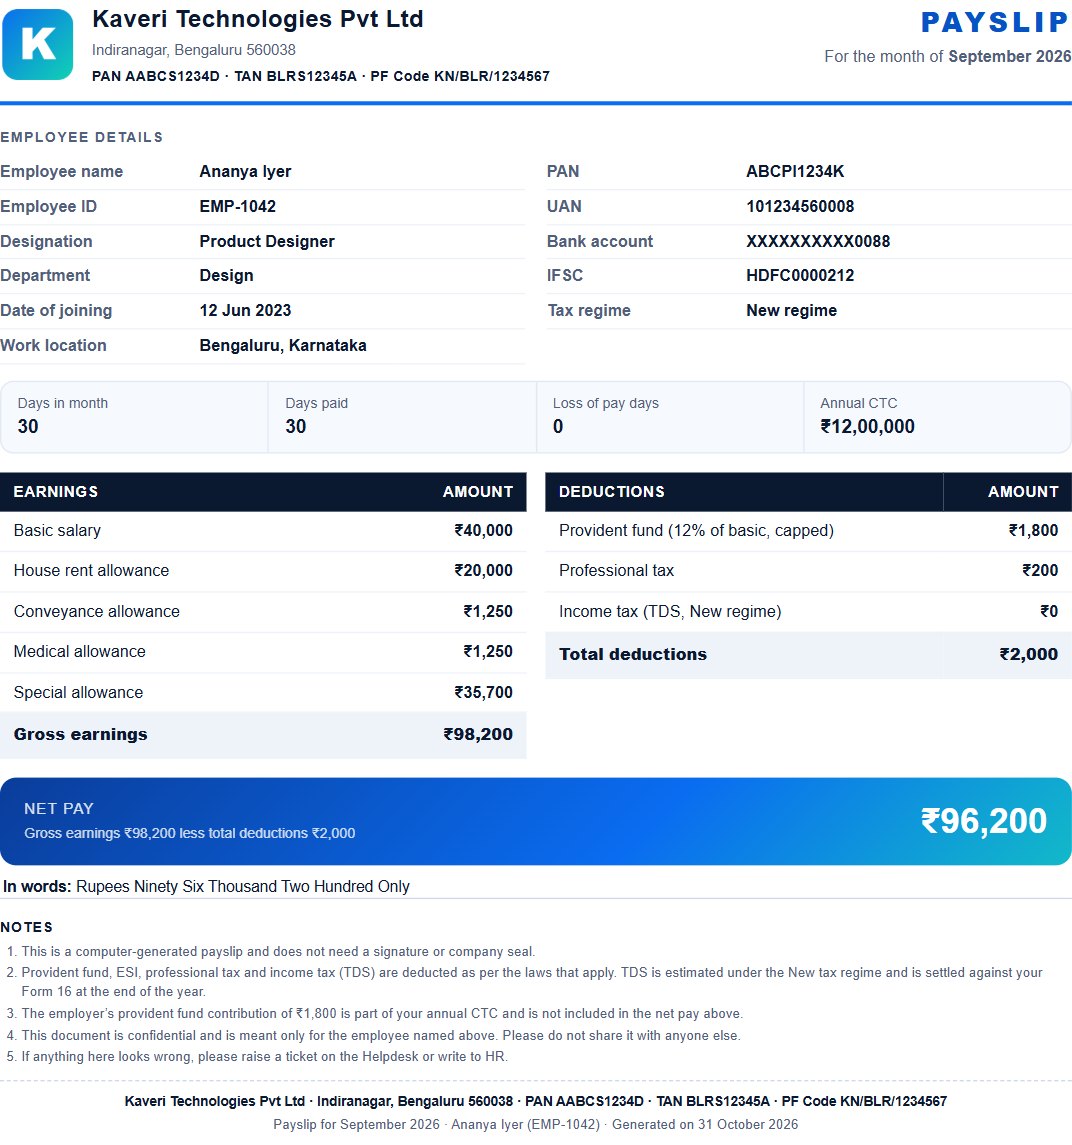Image resolution: width=1072 pixels, height=1145 pixels.
Task: Click the footer 'Generated on 31 October 2026' line
Action: 536,1125
